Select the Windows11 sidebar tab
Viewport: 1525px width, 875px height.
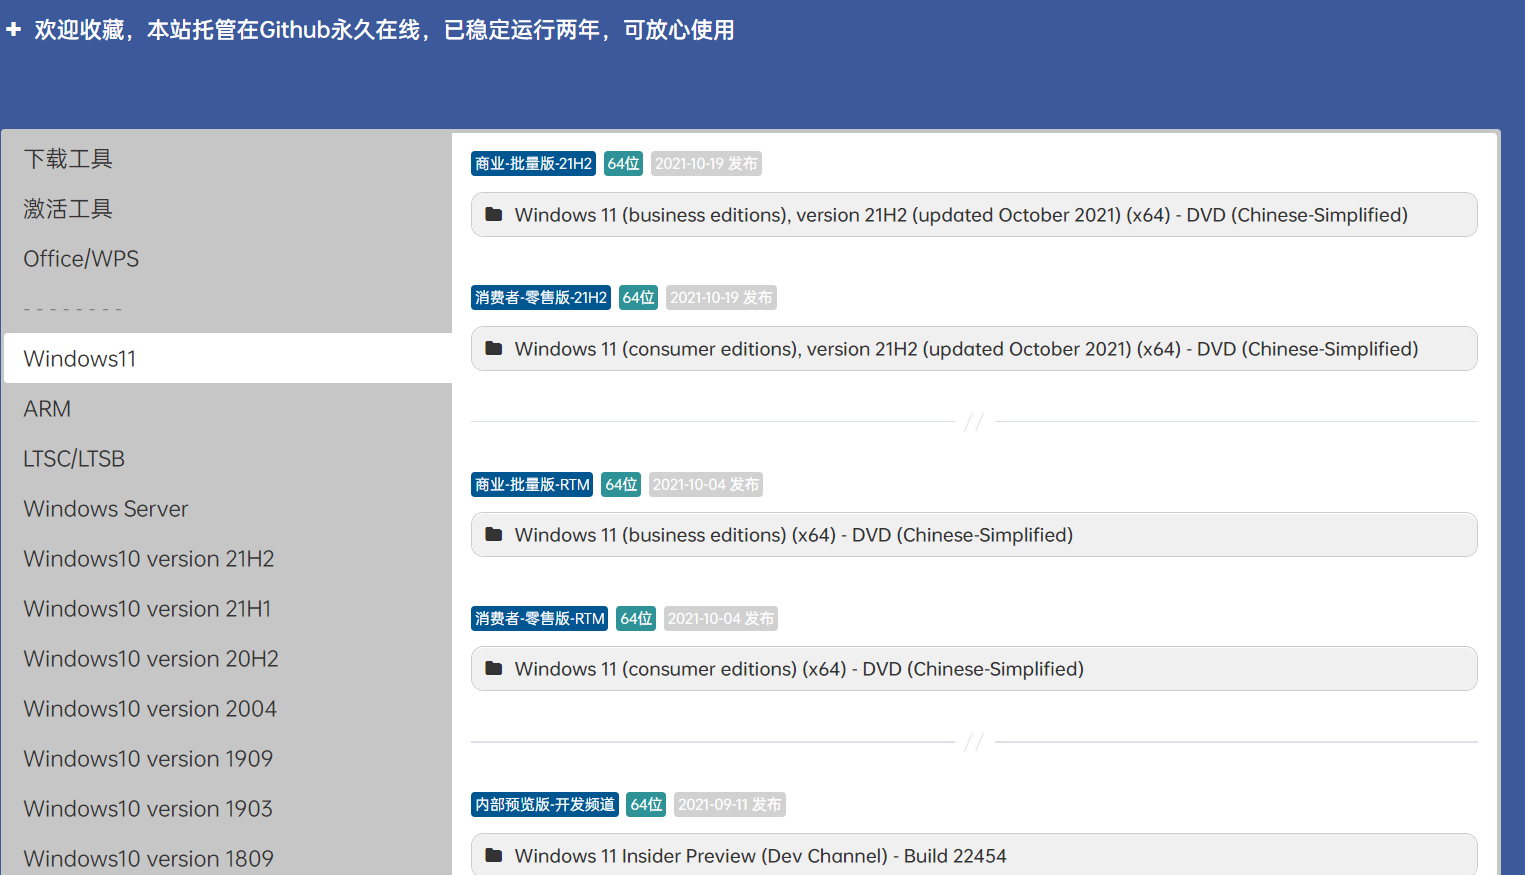(80, 359)
